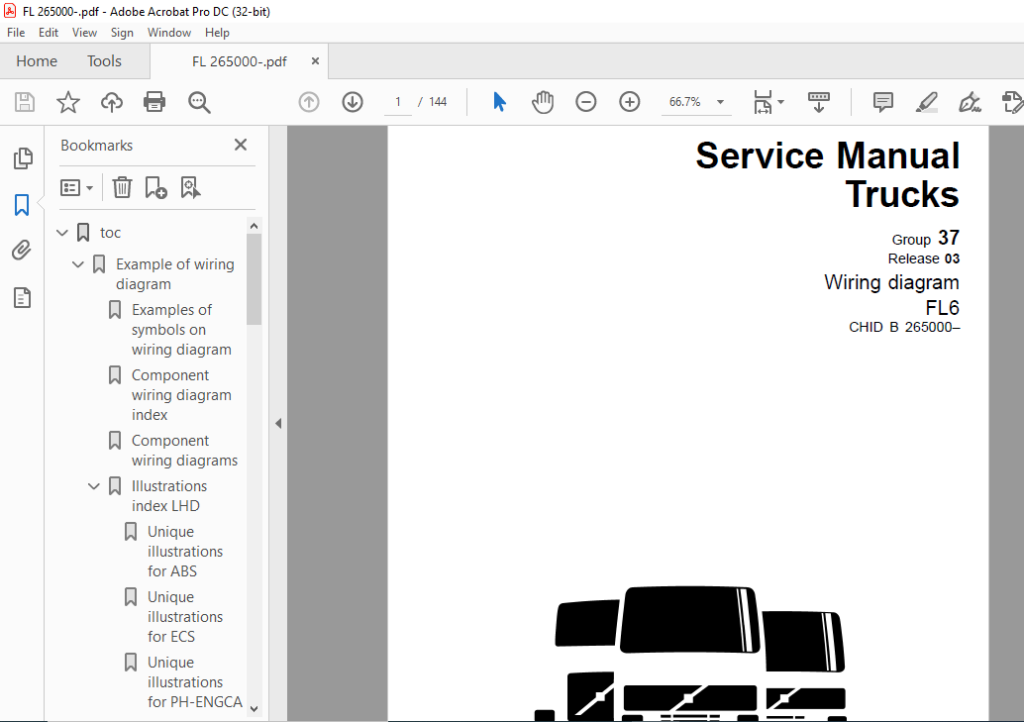Switch to the Home tab
This screenshot has height=722, width=1024.
pyautogui.click(x=37, y=61)
